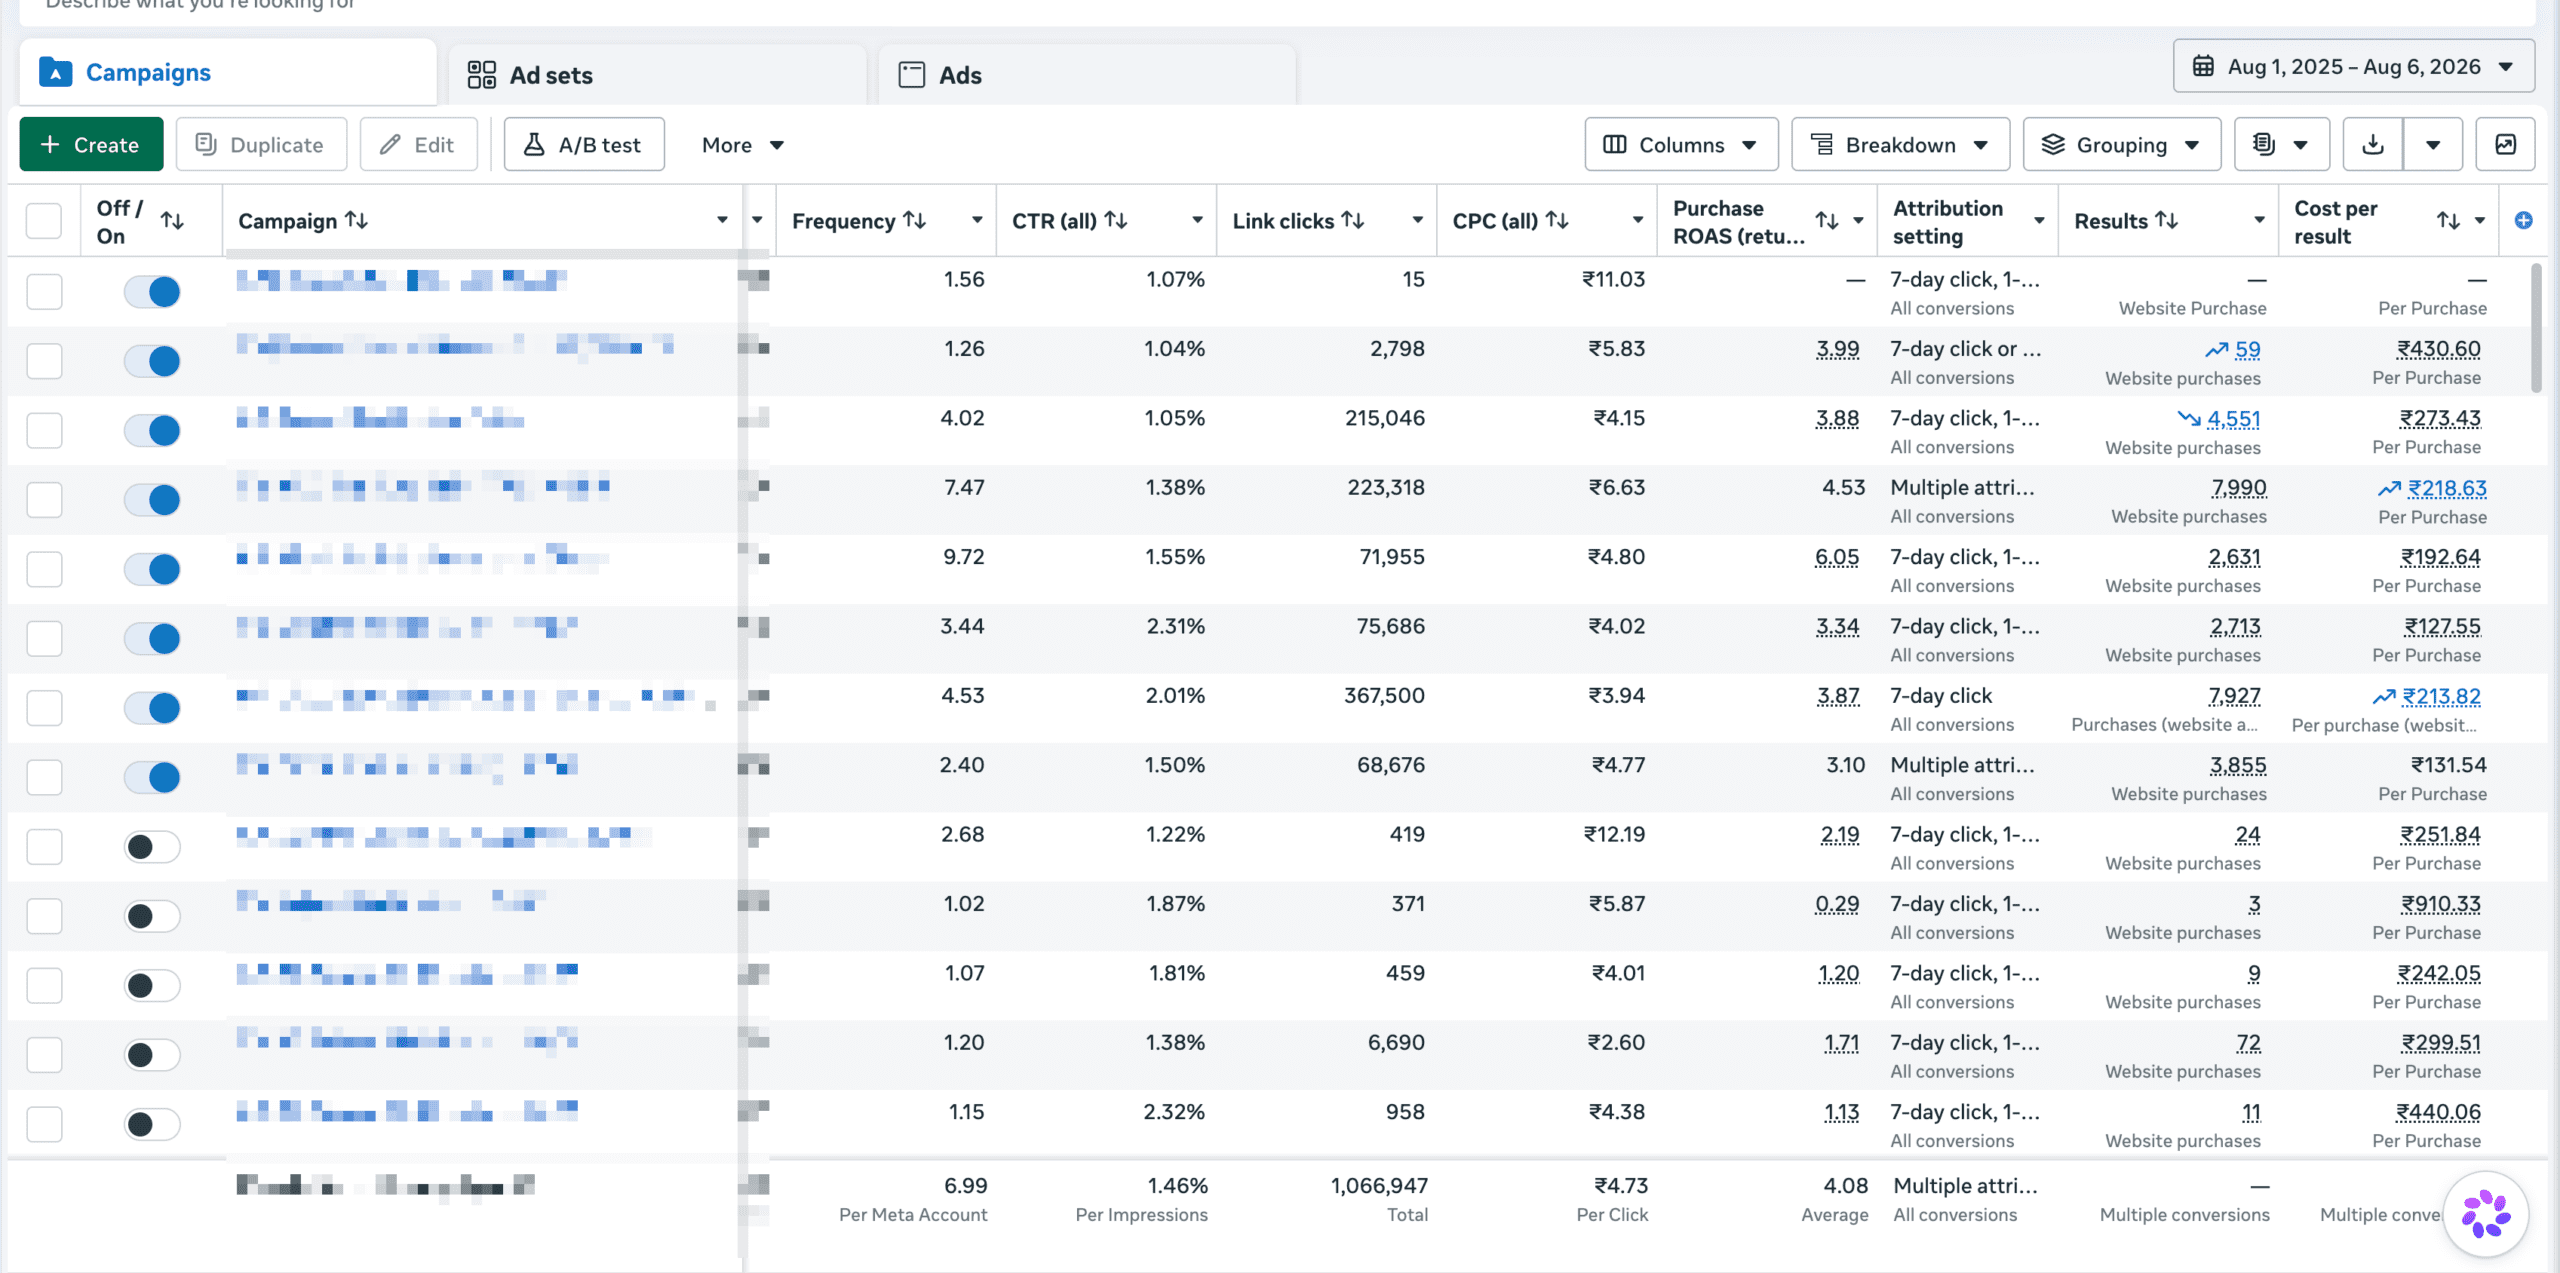Click the trend arrow next to 4,551 results
The image size is (2560, 1273).
2189,419
